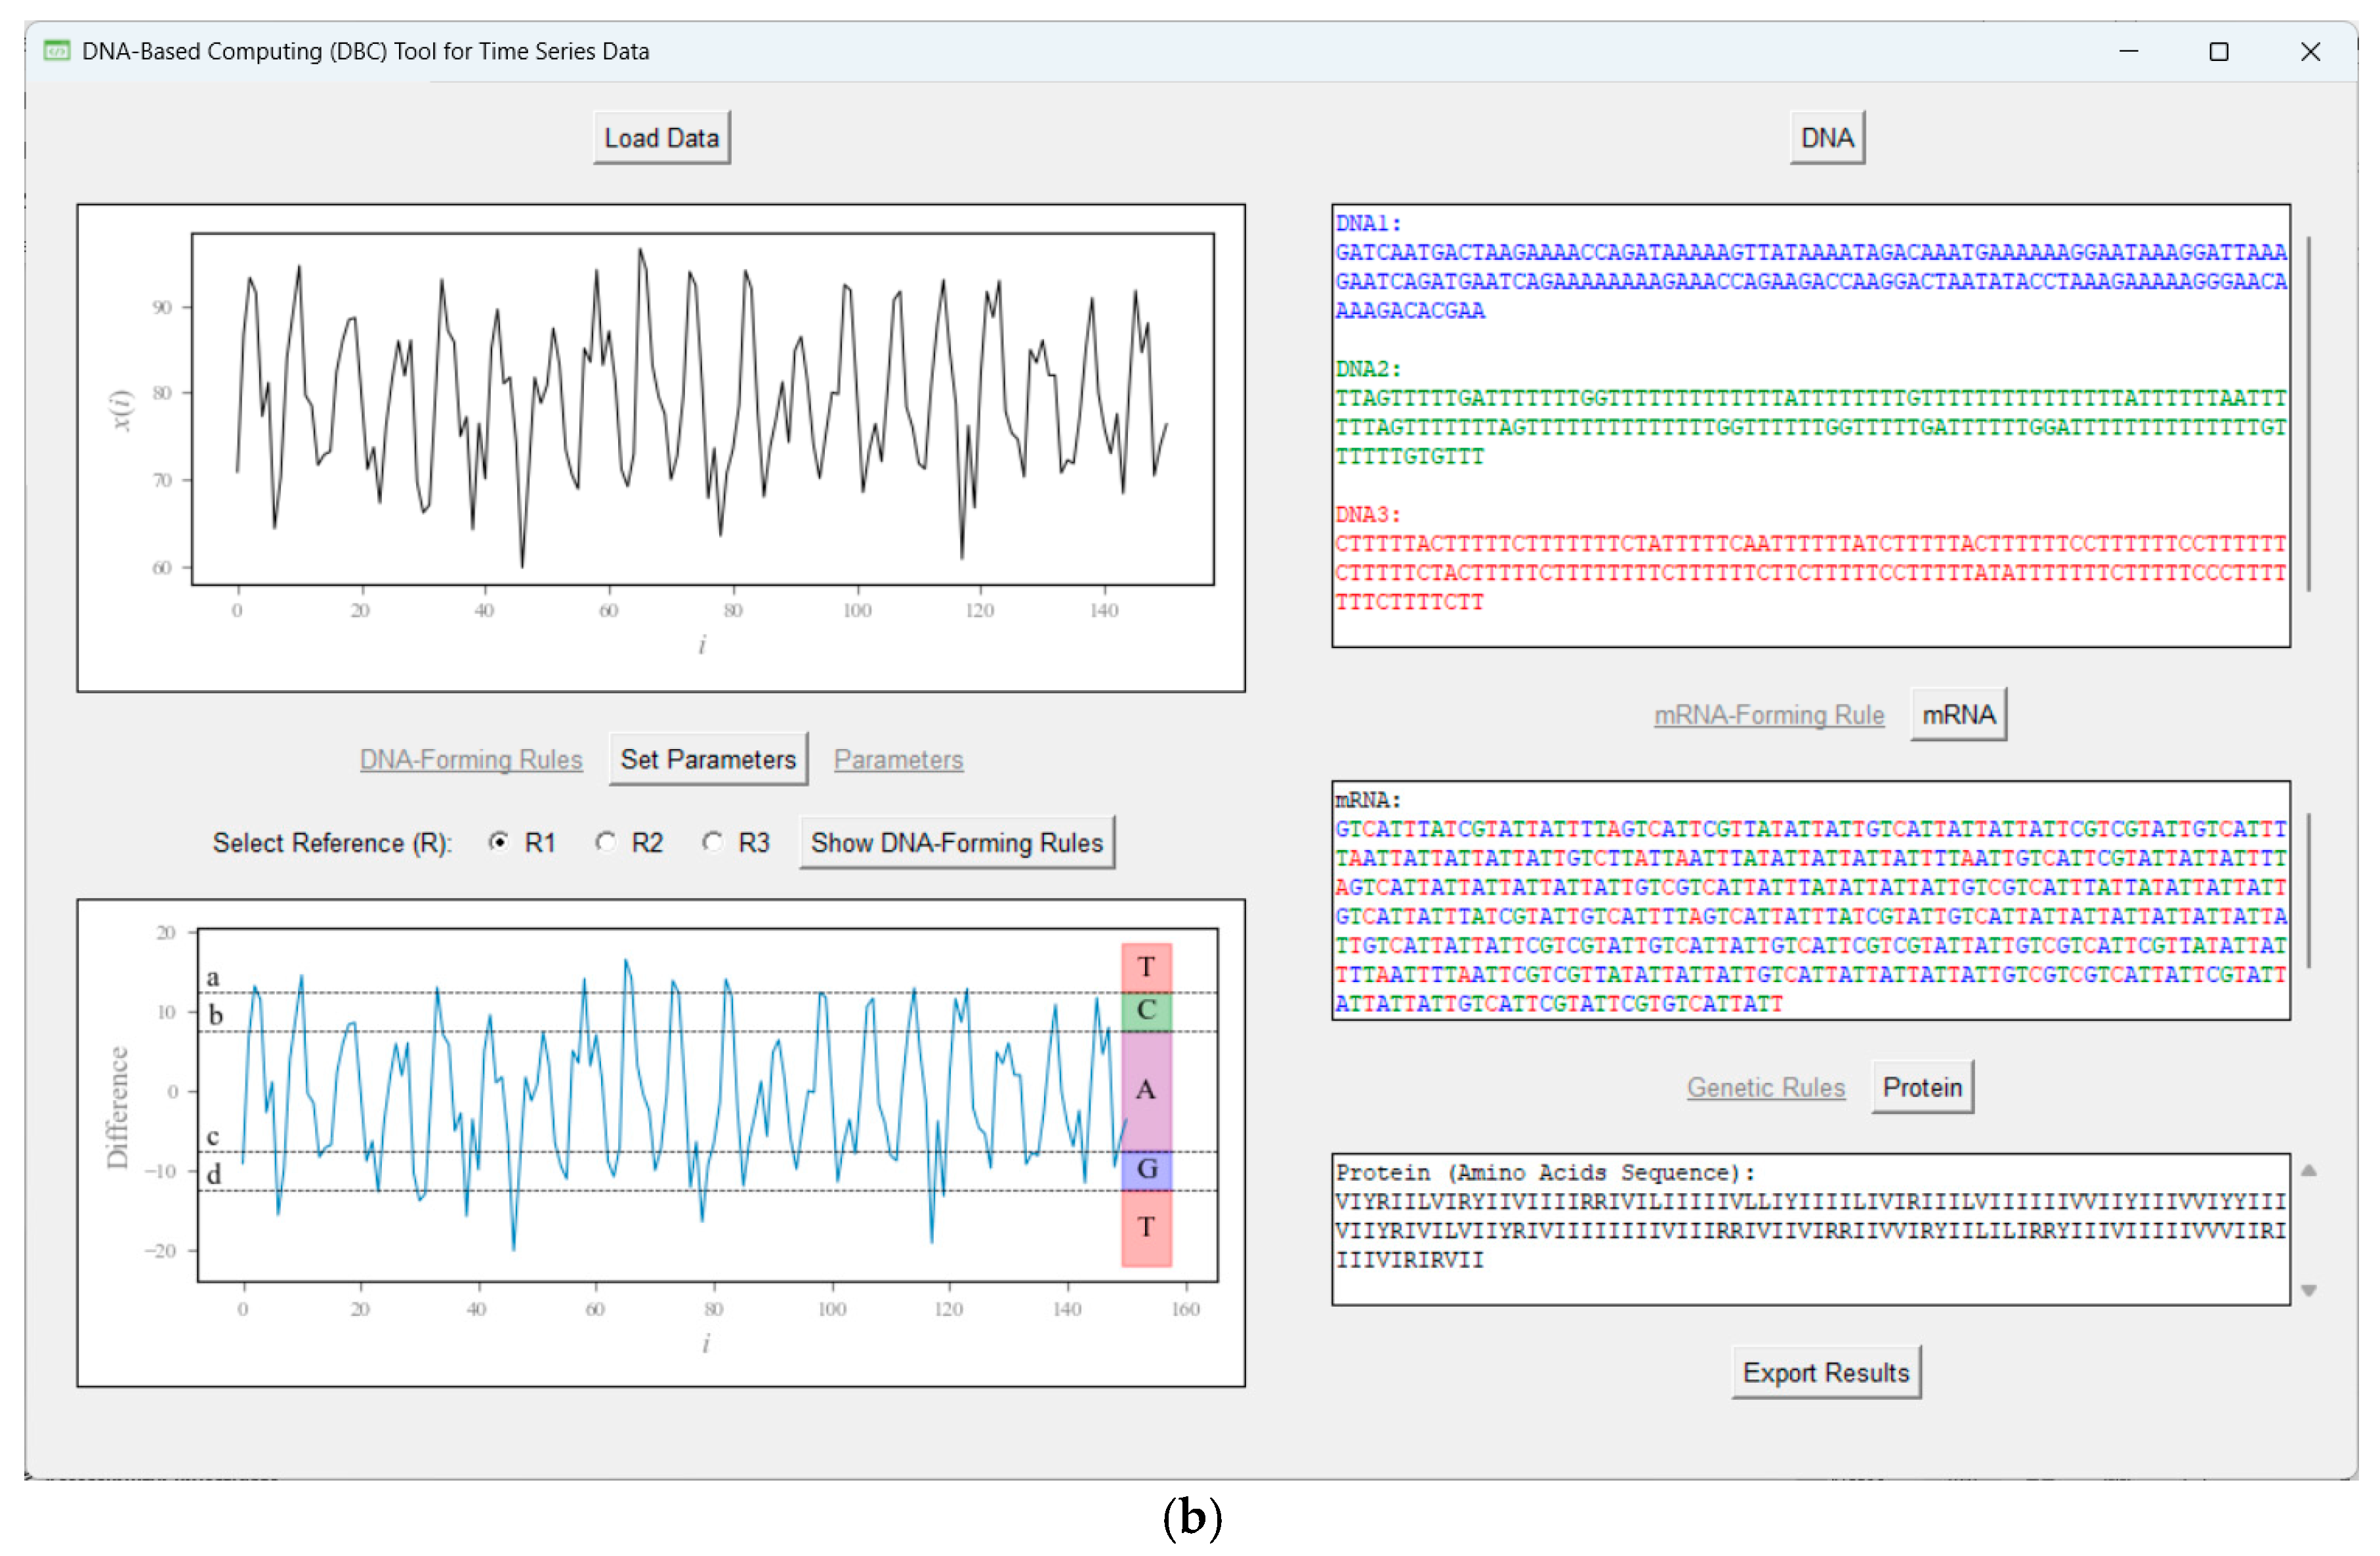Viewport: 2380px width, 1556px height.
Task: Click the app icon in title bar
Action: coord(57,50)
